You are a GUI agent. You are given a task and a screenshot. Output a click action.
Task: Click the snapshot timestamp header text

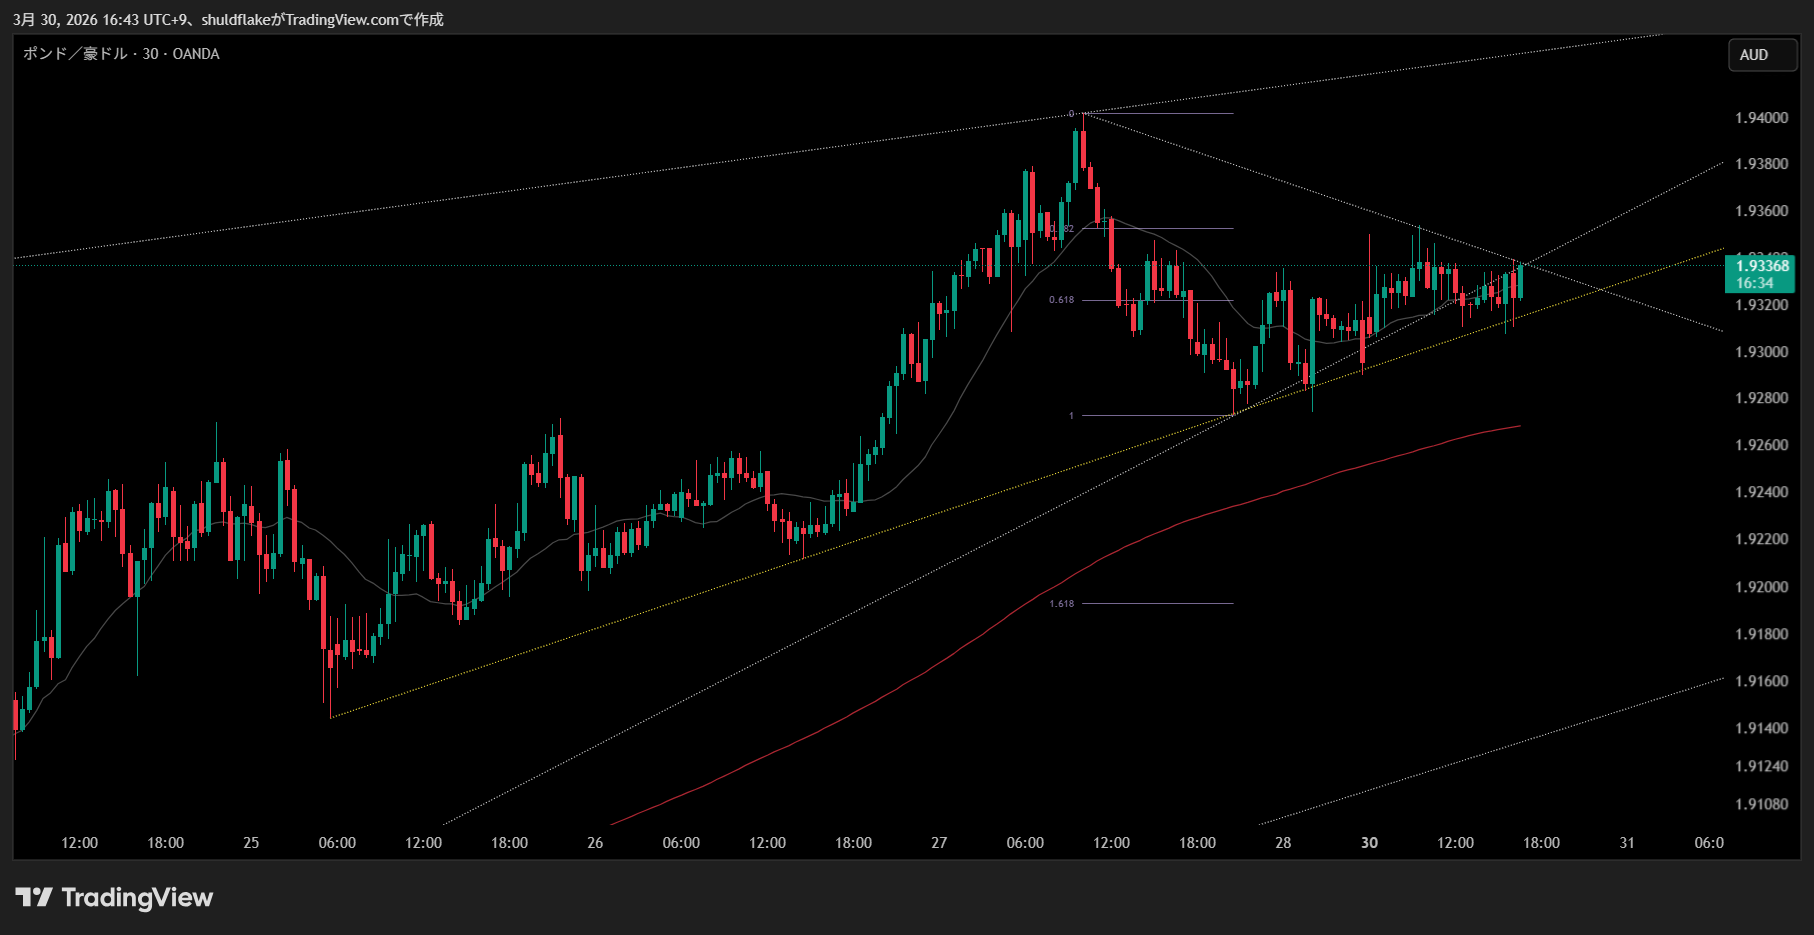click(228, 19)
